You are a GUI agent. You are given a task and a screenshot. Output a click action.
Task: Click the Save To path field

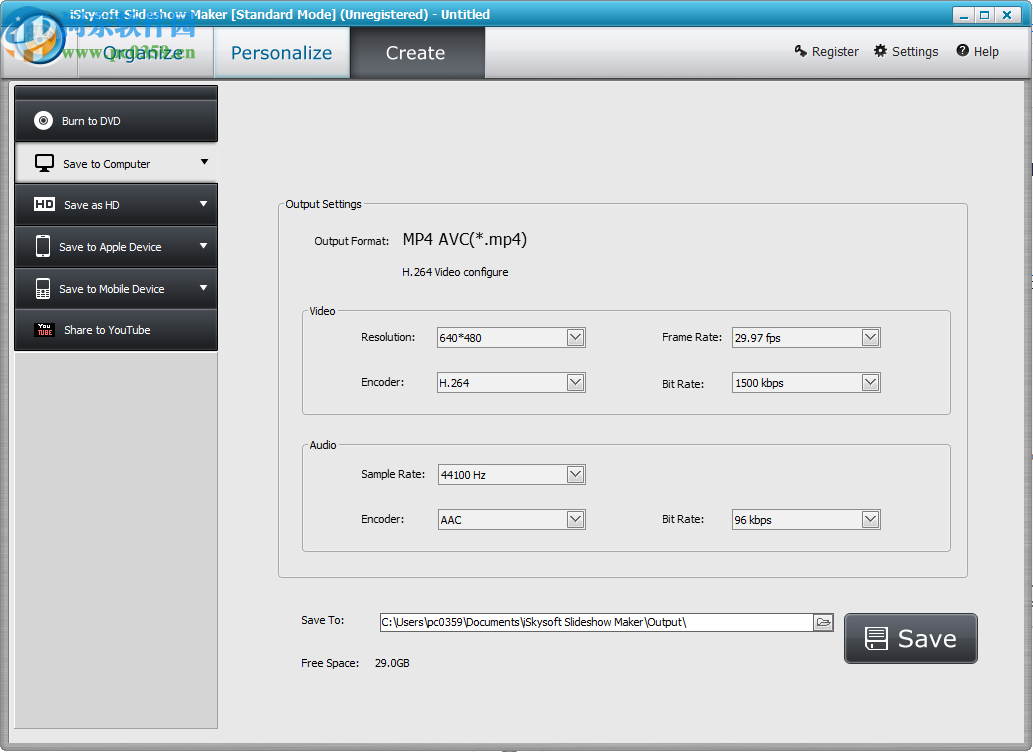tap(595, 622)
